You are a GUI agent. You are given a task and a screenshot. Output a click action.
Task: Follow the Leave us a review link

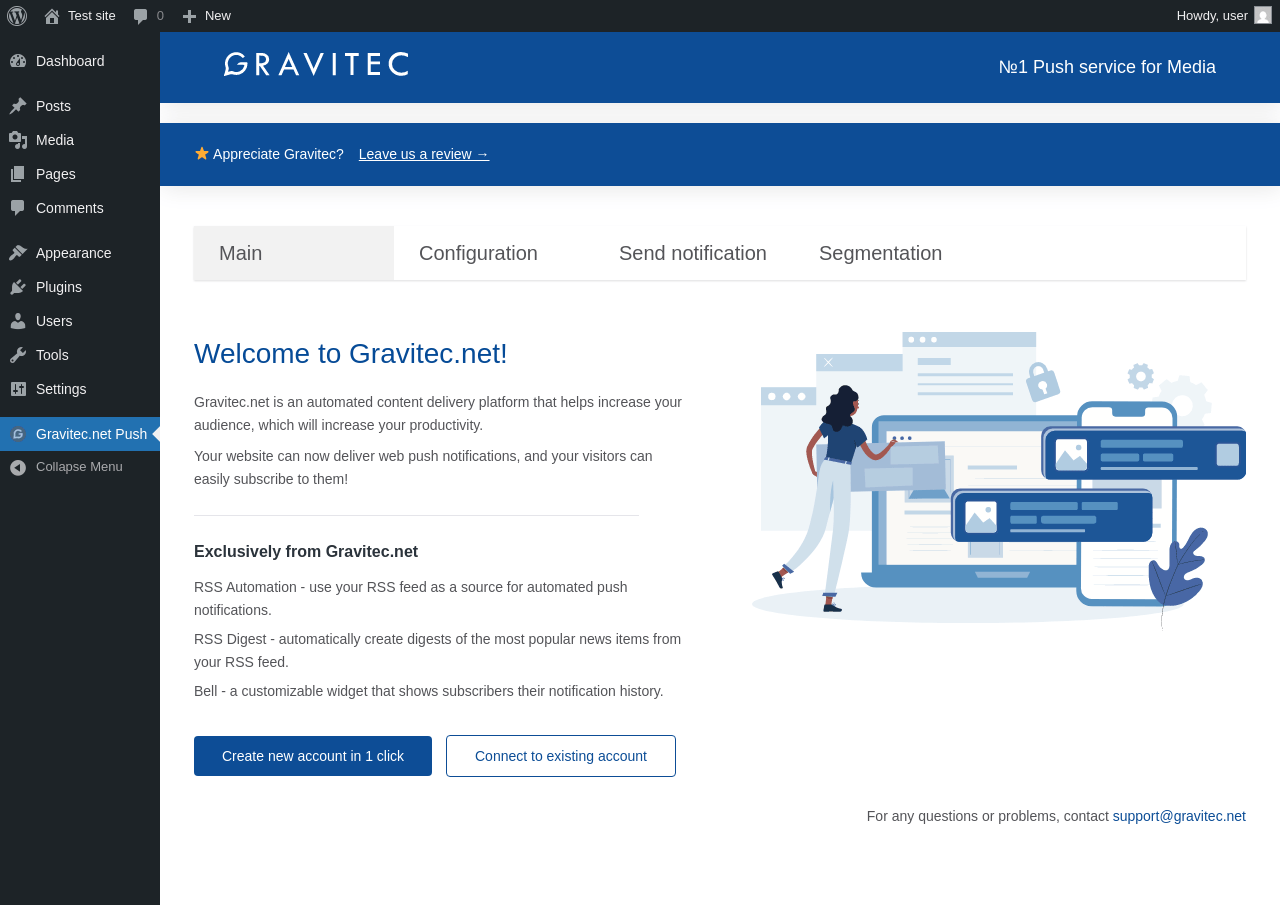[x=424, y=154]
